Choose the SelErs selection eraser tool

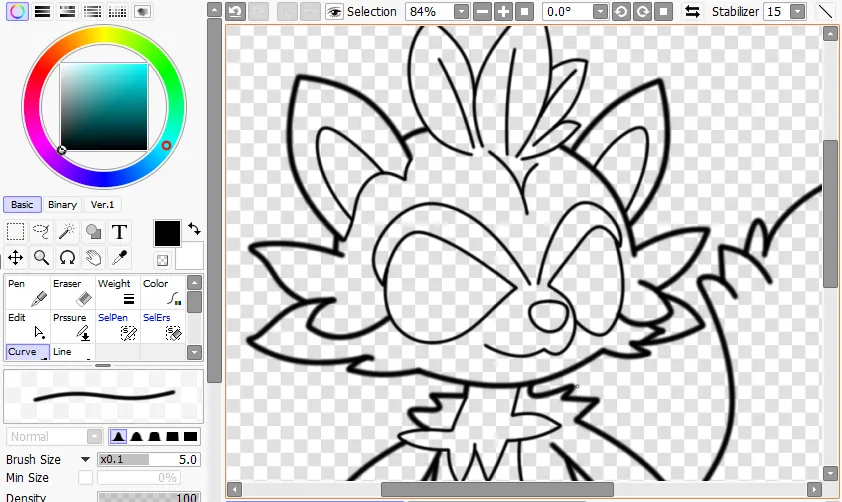click(163, 326)
